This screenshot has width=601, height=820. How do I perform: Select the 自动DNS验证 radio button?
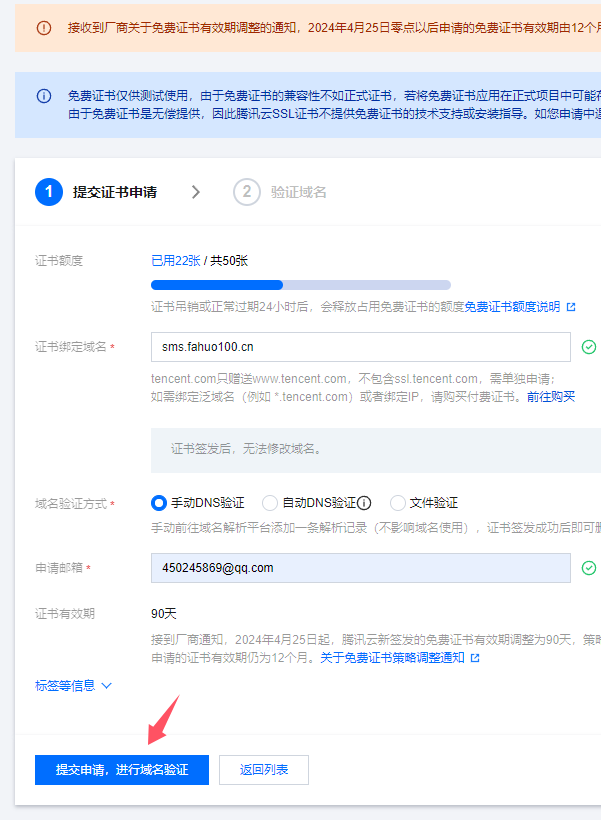coord(270,503)
